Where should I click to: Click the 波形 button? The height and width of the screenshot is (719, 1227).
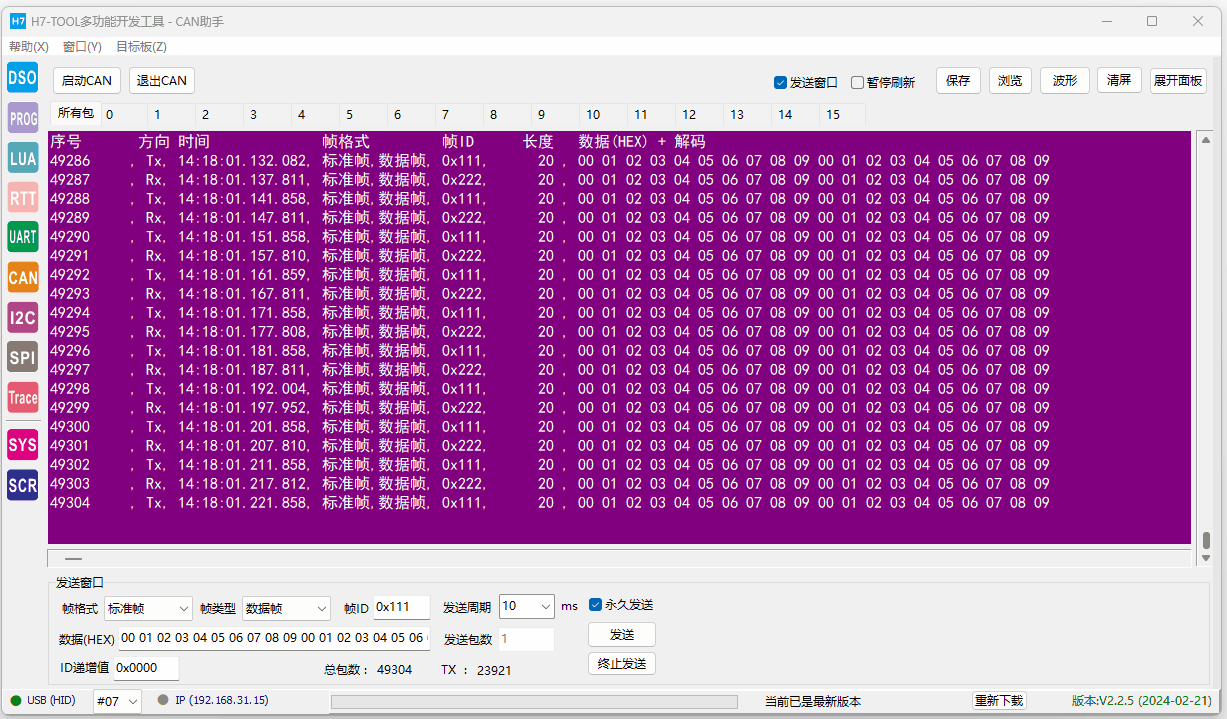(1065, 81)
